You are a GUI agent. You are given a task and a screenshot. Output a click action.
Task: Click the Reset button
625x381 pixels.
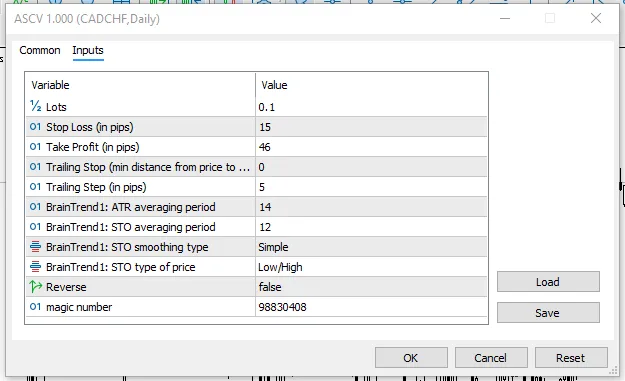571,358
